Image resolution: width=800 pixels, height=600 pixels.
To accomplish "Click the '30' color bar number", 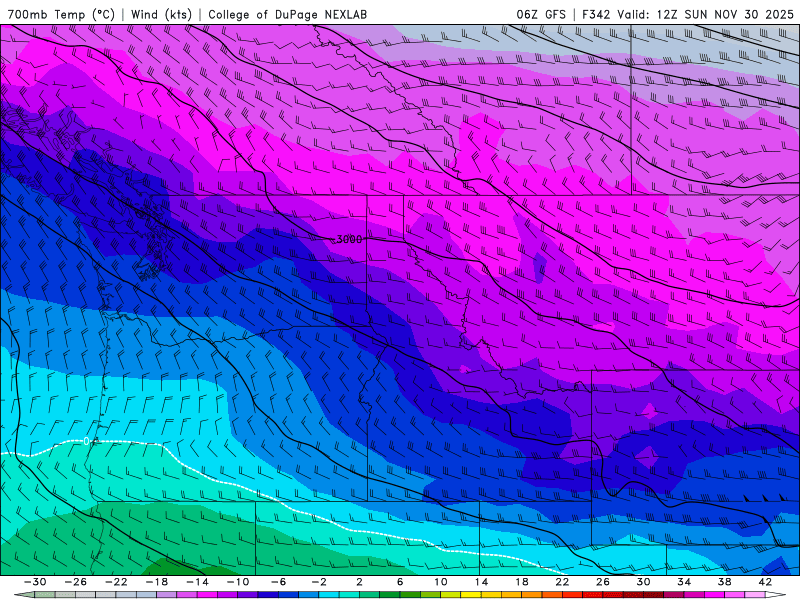I will pyautogui.click(x=643, y=582).
